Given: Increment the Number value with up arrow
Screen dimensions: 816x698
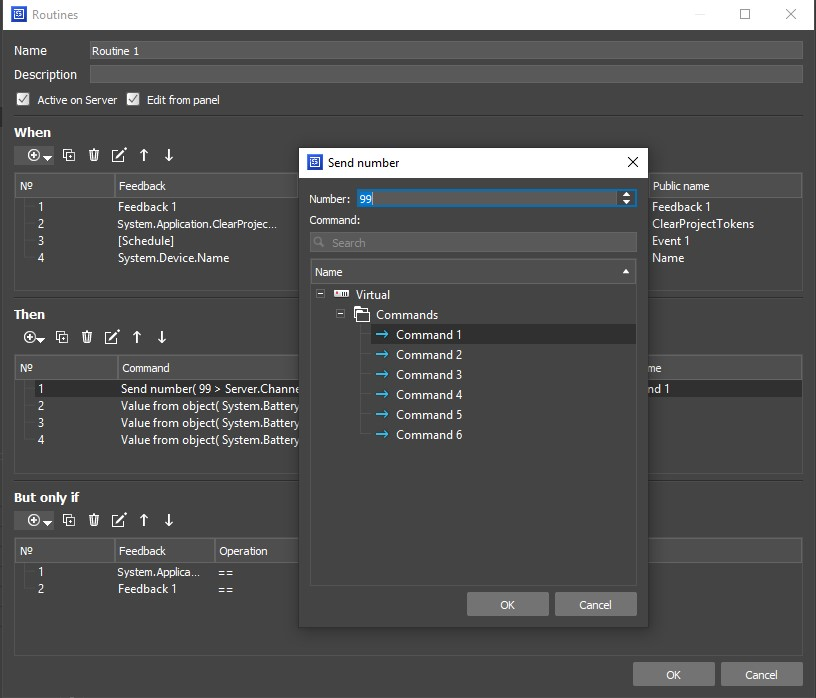Looking at the screenshot, I should coord(627,195).
